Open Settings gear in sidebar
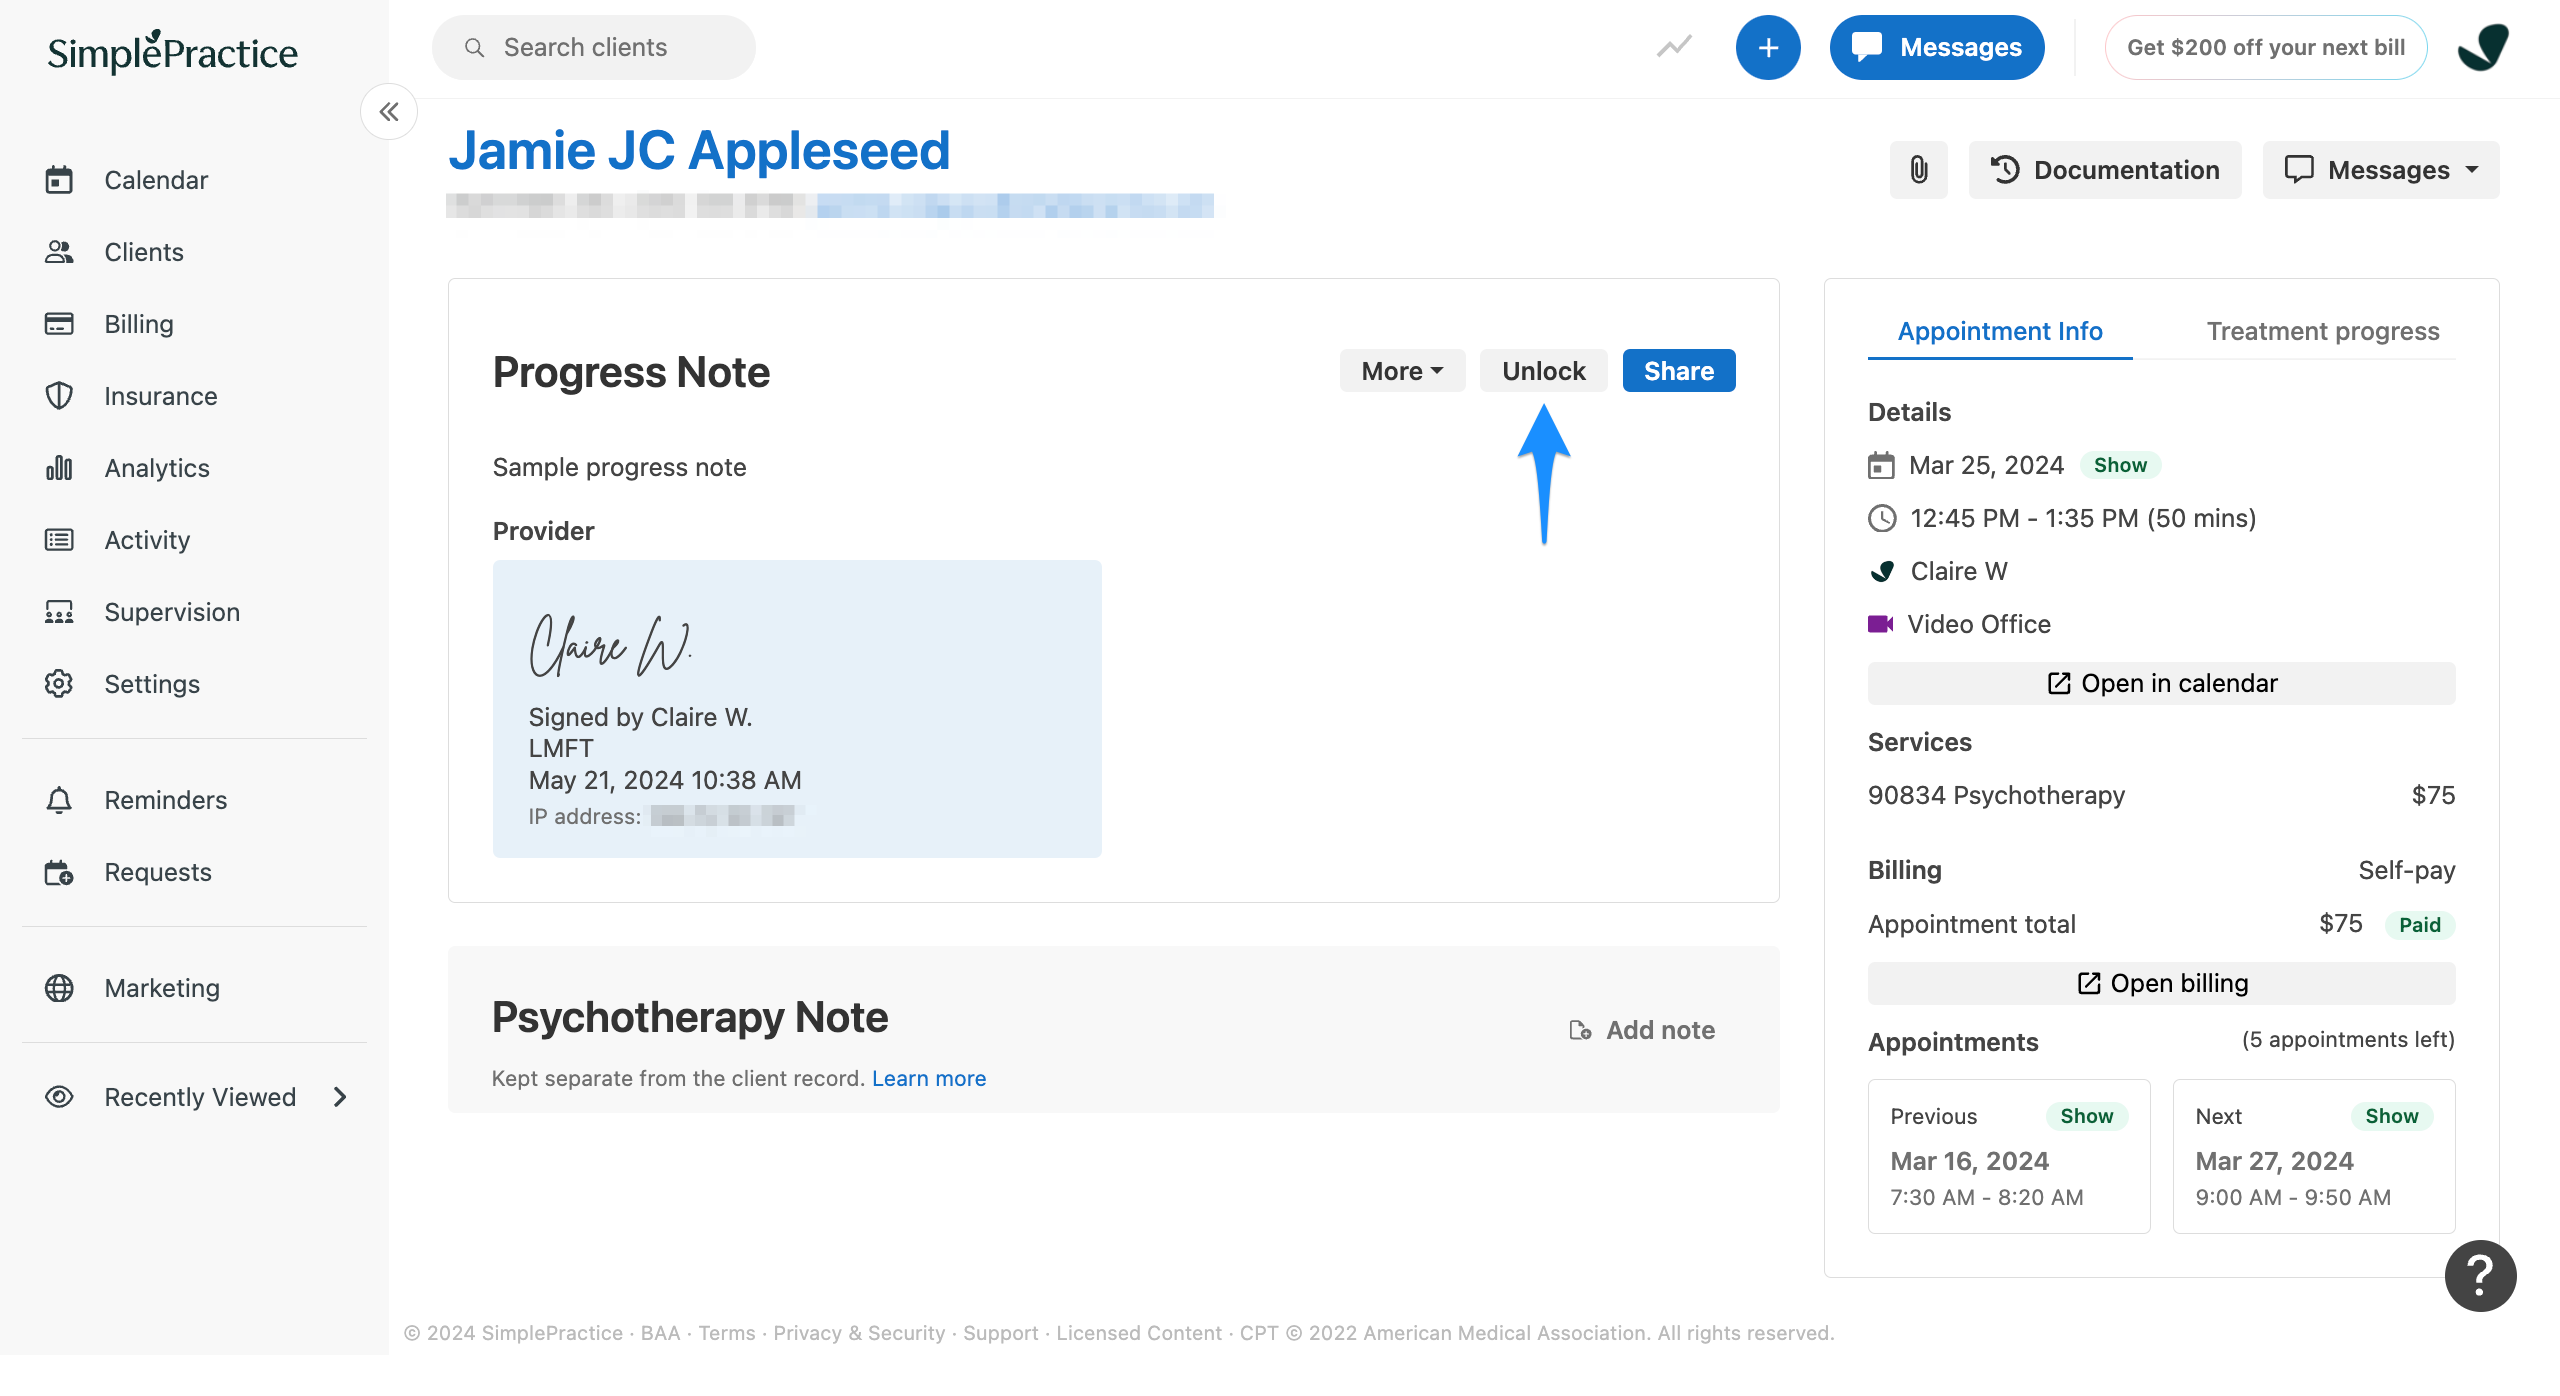Viewport: 2560px width, 1396px height. 59,684
